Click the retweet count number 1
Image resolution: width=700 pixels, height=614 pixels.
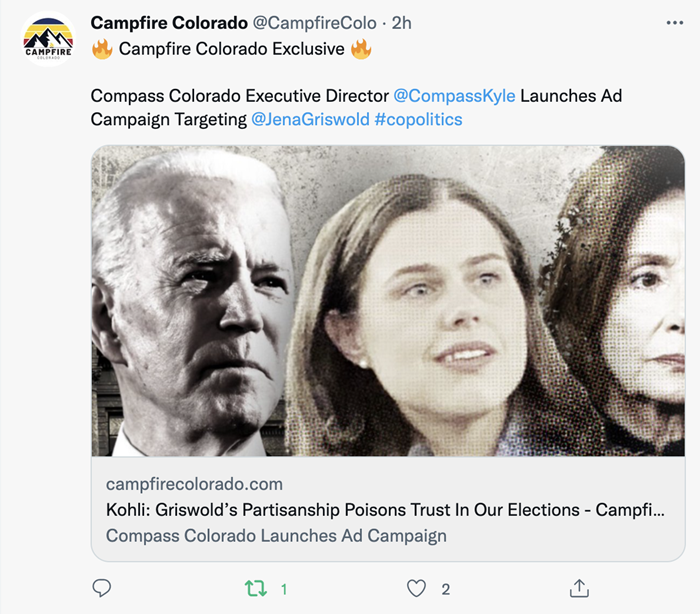(284, 589)
